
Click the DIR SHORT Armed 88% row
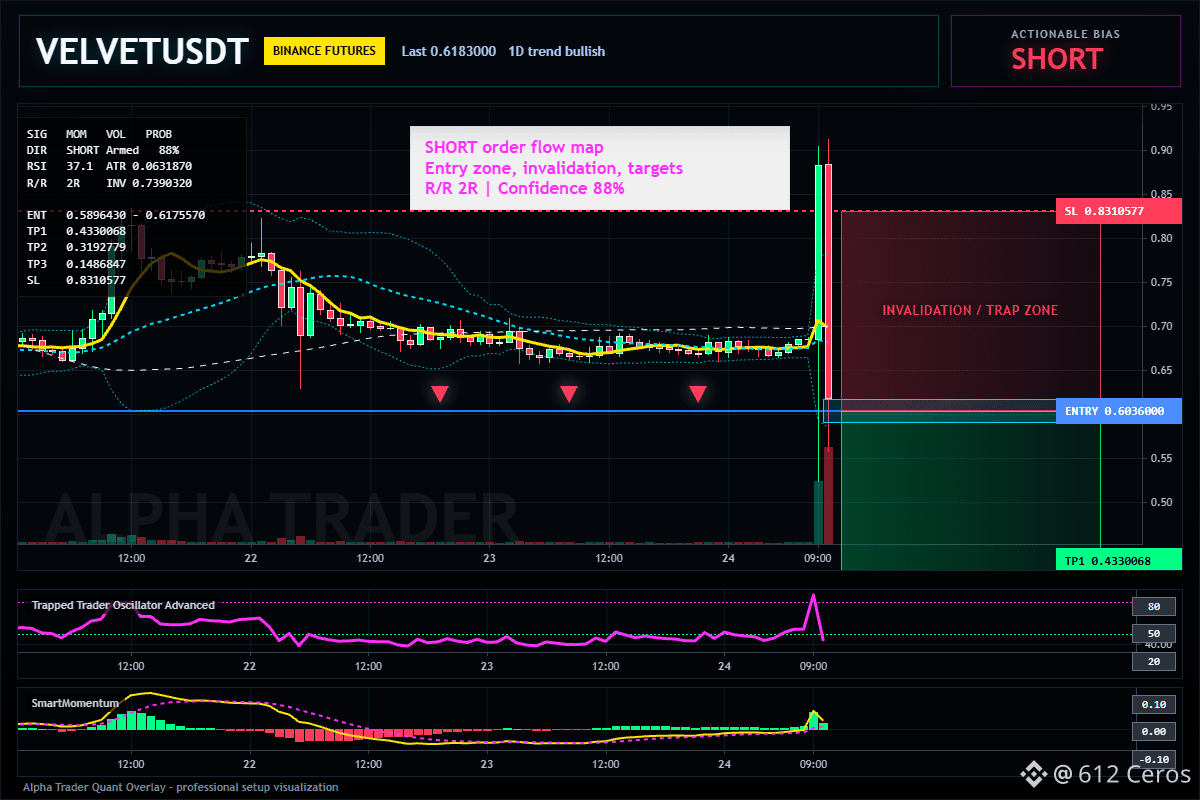coord(103,149)
